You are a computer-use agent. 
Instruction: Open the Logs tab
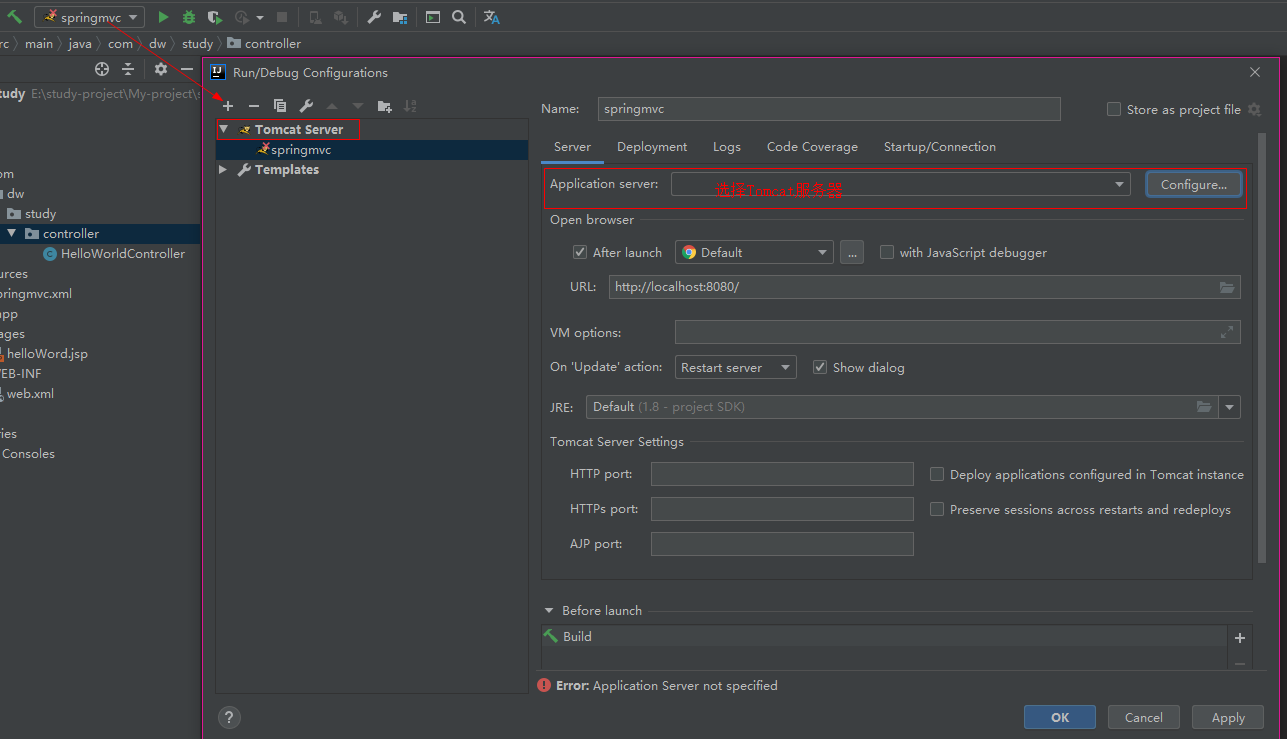point(727,147)
